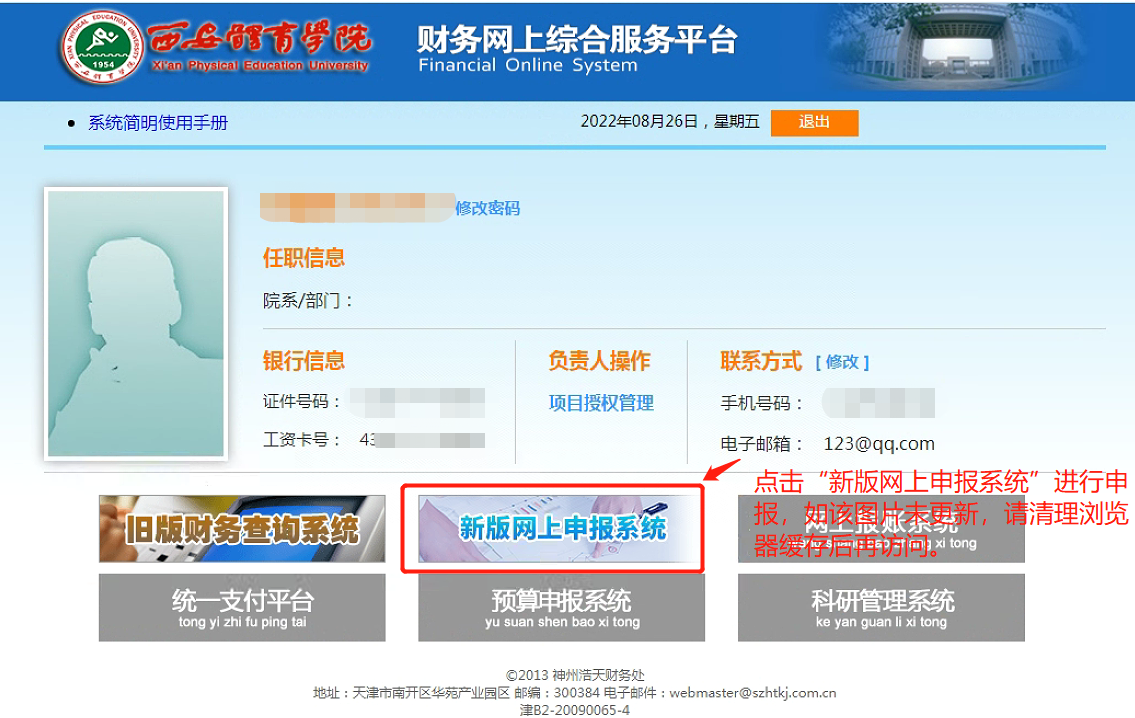Open the 项目授权管理 link
The image size is (1135, 718).
[x=601, y=403]
